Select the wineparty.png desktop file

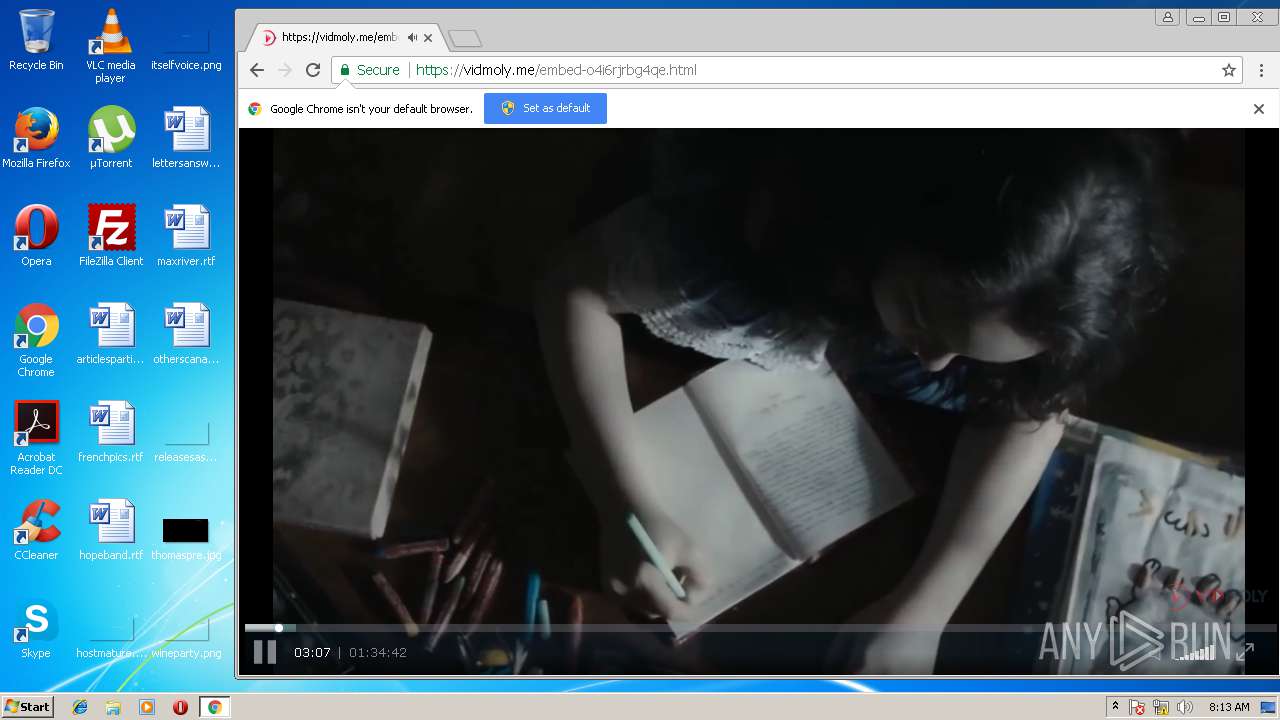coord(186,637)
